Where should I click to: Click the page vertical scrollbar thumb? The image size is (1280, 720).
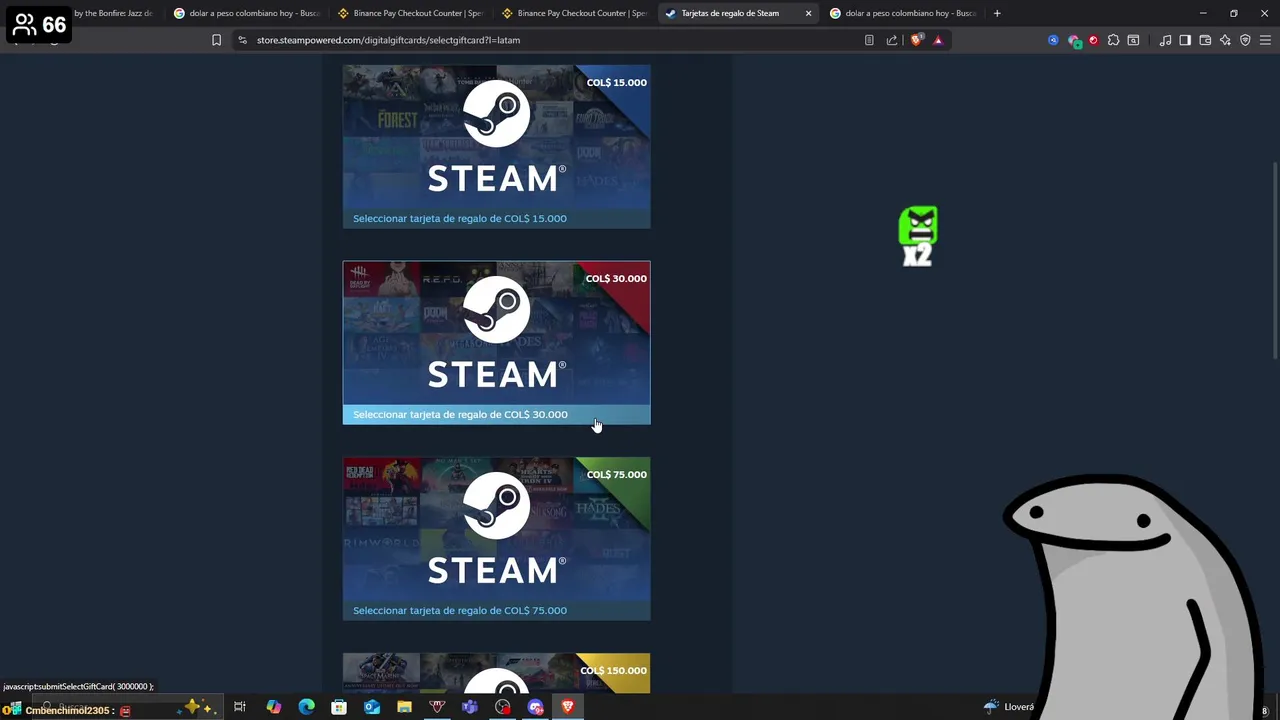pos(1274,260)
